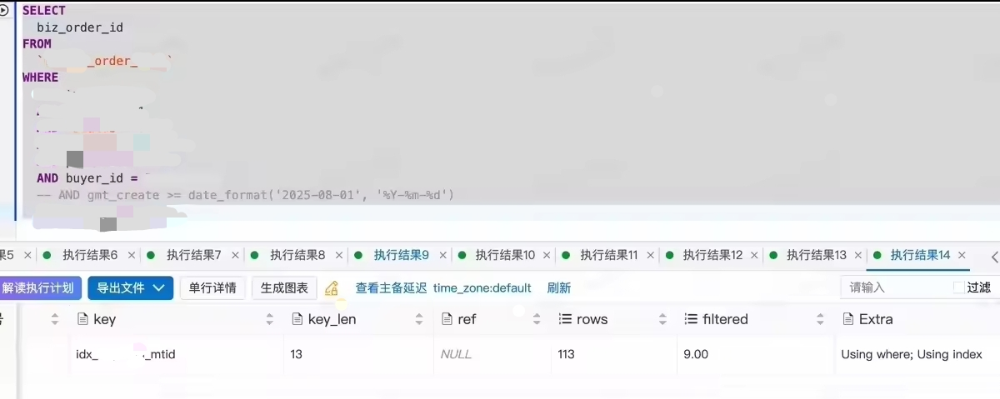Click the green status dot on 执行结果14
Image resolution: width=1000 pixels, height=399 pixels.
pyautogui.click(x=877, y=256)
